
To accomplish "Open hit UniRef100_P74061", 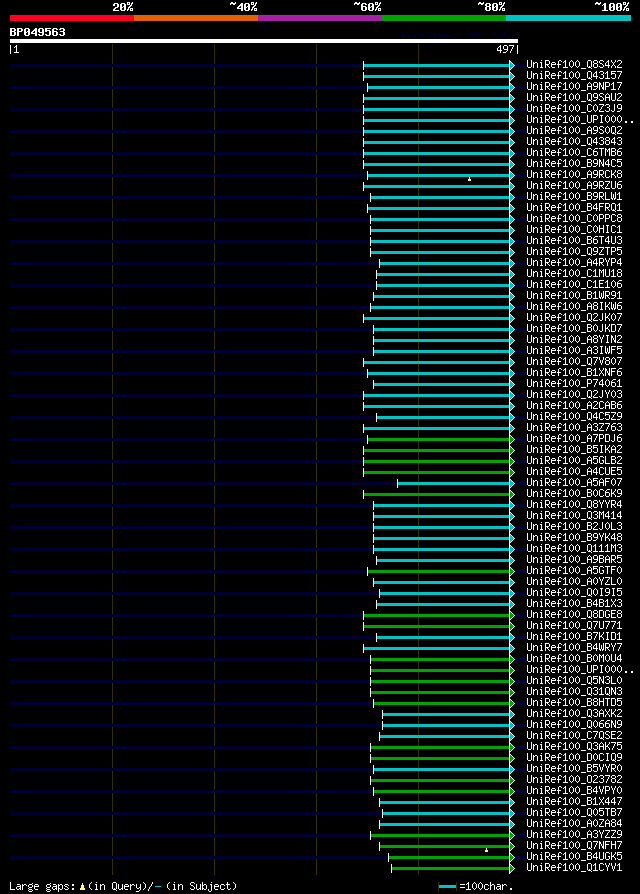I will click(574, 384).
